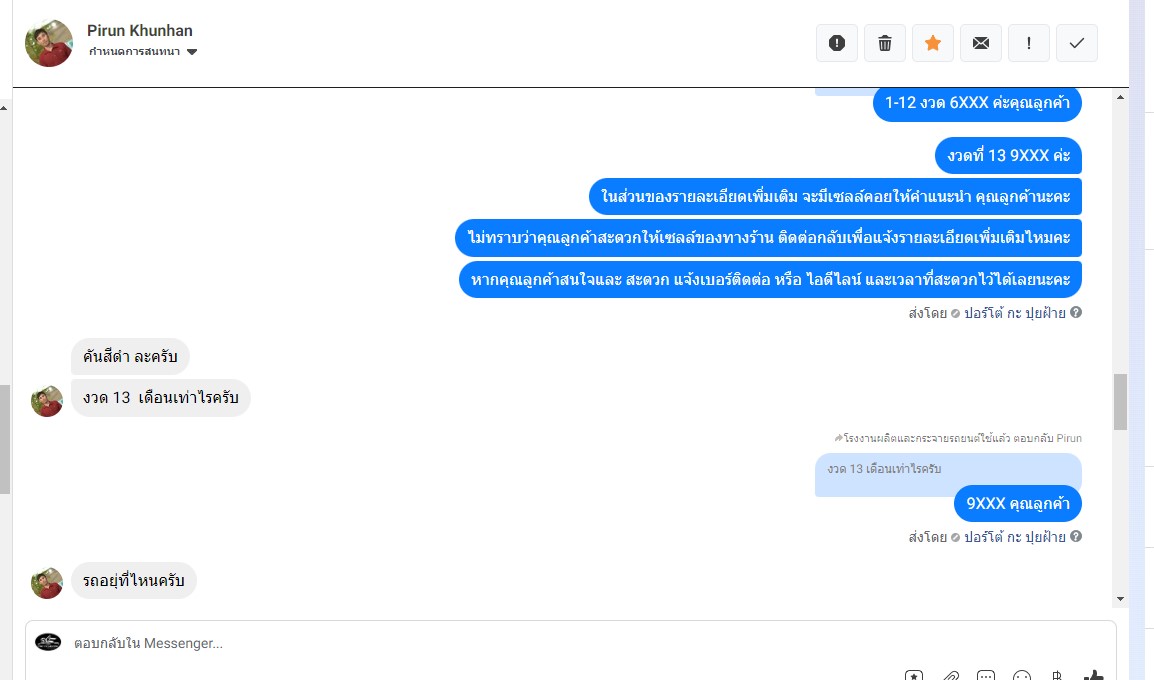Click the quoted reply 'งวด 13 เดือนเท่าไรครับ'
The height and width of the screenshot is (680, 1154).
point(884,469)
